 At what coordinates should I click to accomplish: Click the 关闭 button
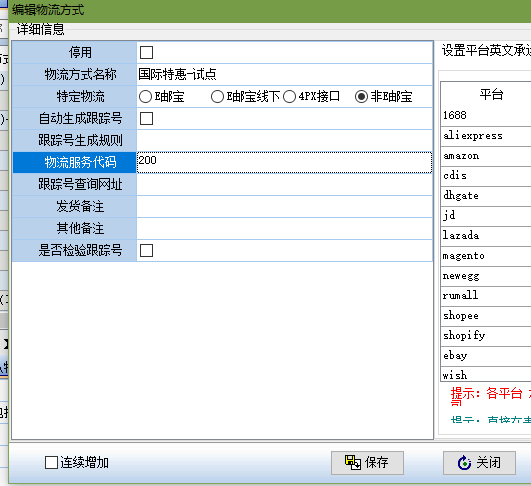point(479,463)
